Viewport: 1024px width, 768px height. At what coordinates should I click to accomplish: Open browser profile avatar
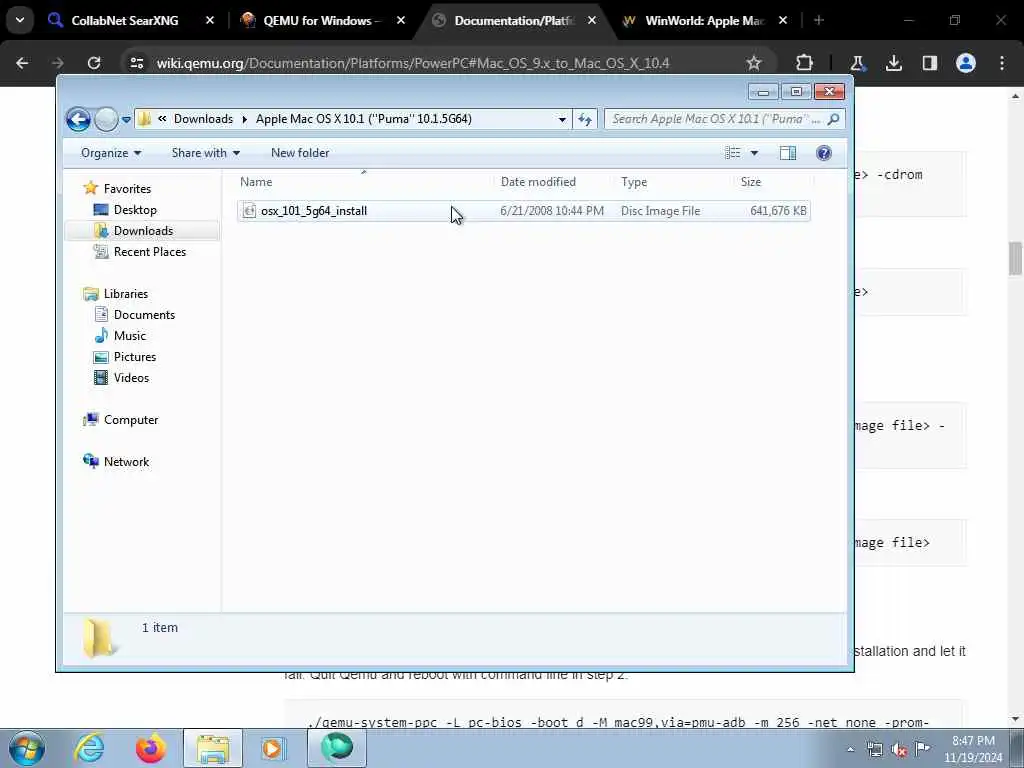966,63
